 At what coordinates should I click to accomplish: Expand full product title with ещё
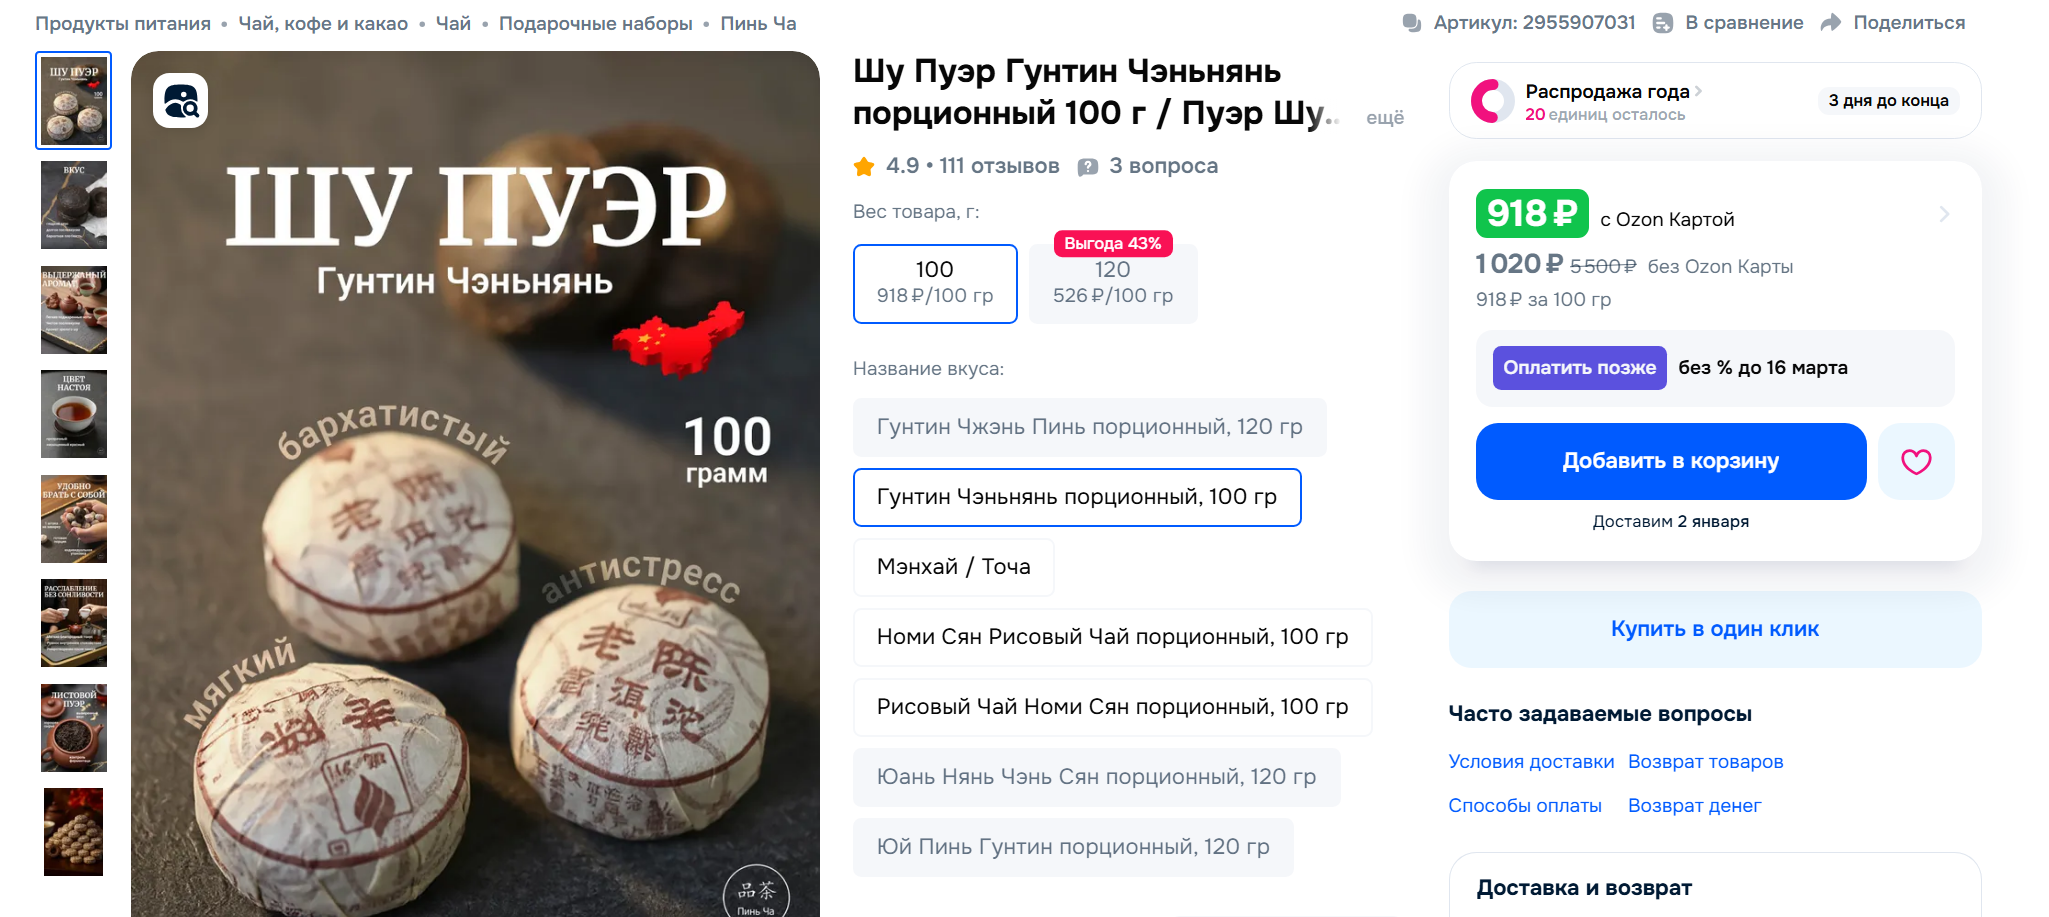[1385, 118]
